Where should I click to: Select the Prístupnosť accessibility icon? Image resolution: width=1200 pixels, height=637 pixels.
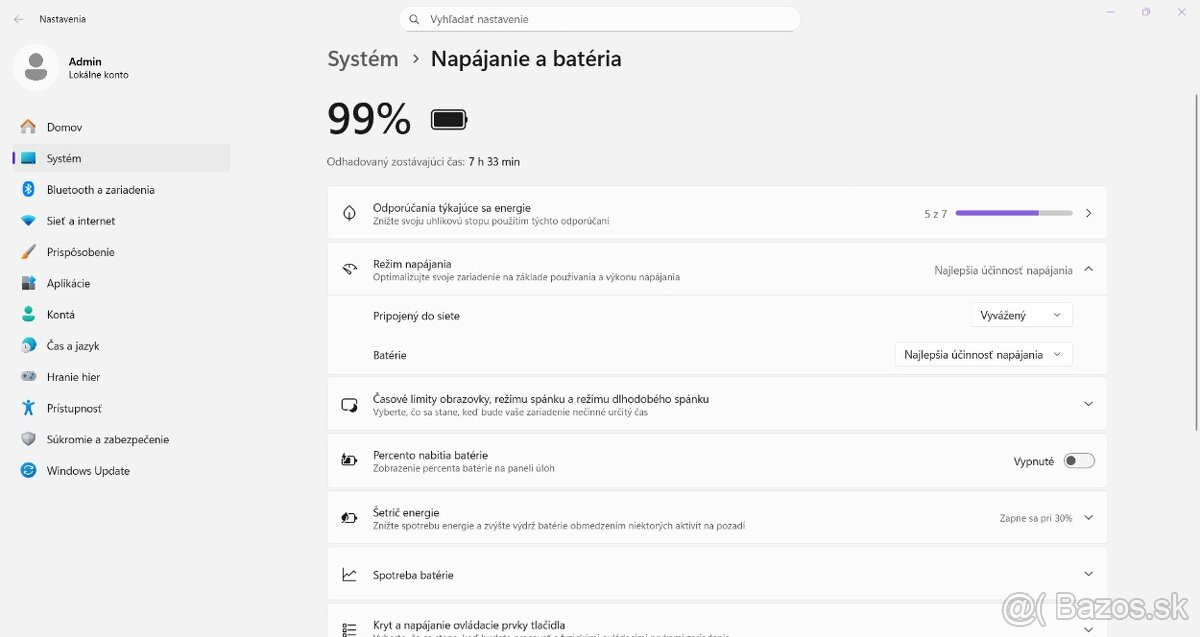click(x=27, y=407)
